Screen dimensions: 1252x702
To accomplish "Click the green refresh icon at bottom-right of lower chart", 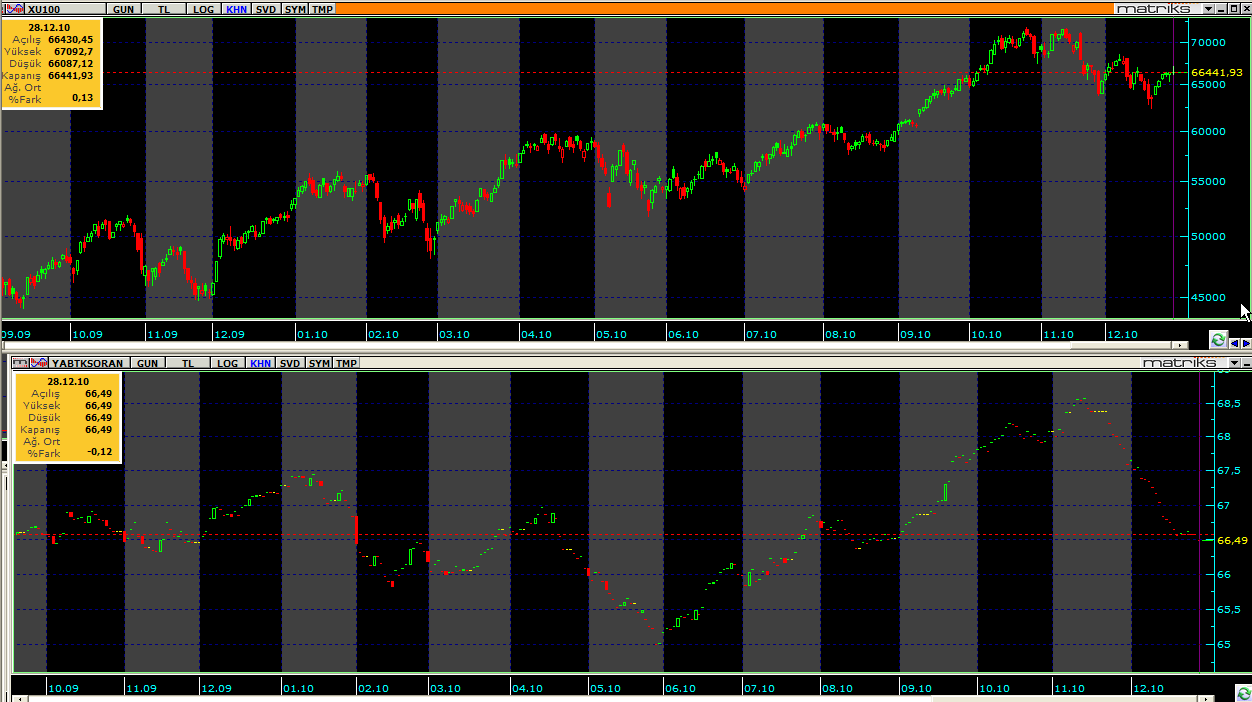I will click(1242, 693).
